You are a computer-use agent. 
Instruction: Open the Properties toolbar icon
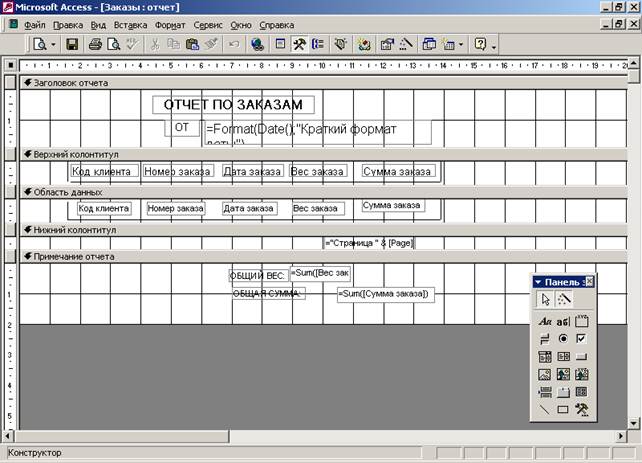(x=387, y=44)
